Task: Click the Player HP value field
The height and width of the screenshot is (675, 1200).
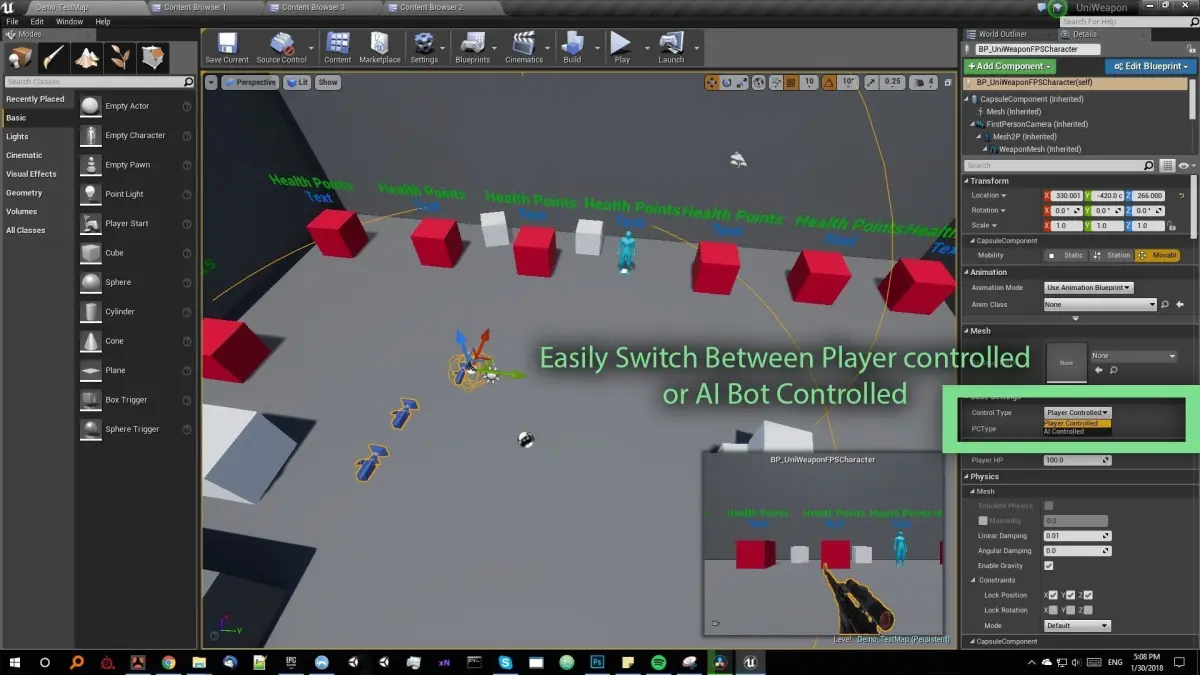Action: (1077, 460)
